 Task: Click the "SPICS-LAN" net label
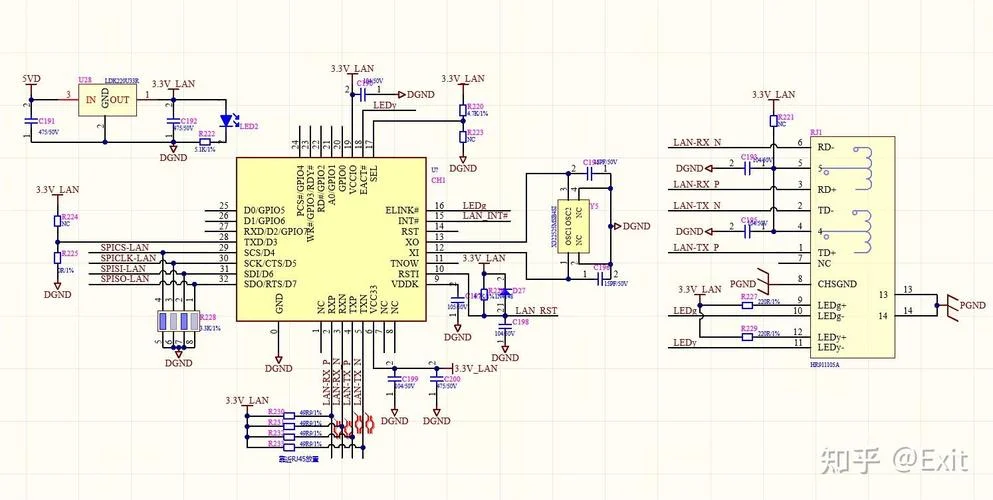pyautogui.click(x=125, y=247)
